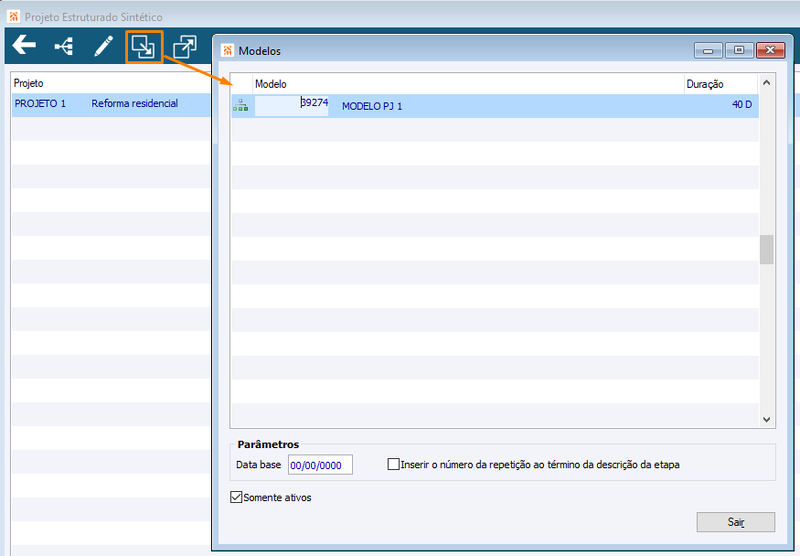The width and height of the screenshot is (800, 556).
Task: Click the Modelo column header
Action: click(468, 84)
